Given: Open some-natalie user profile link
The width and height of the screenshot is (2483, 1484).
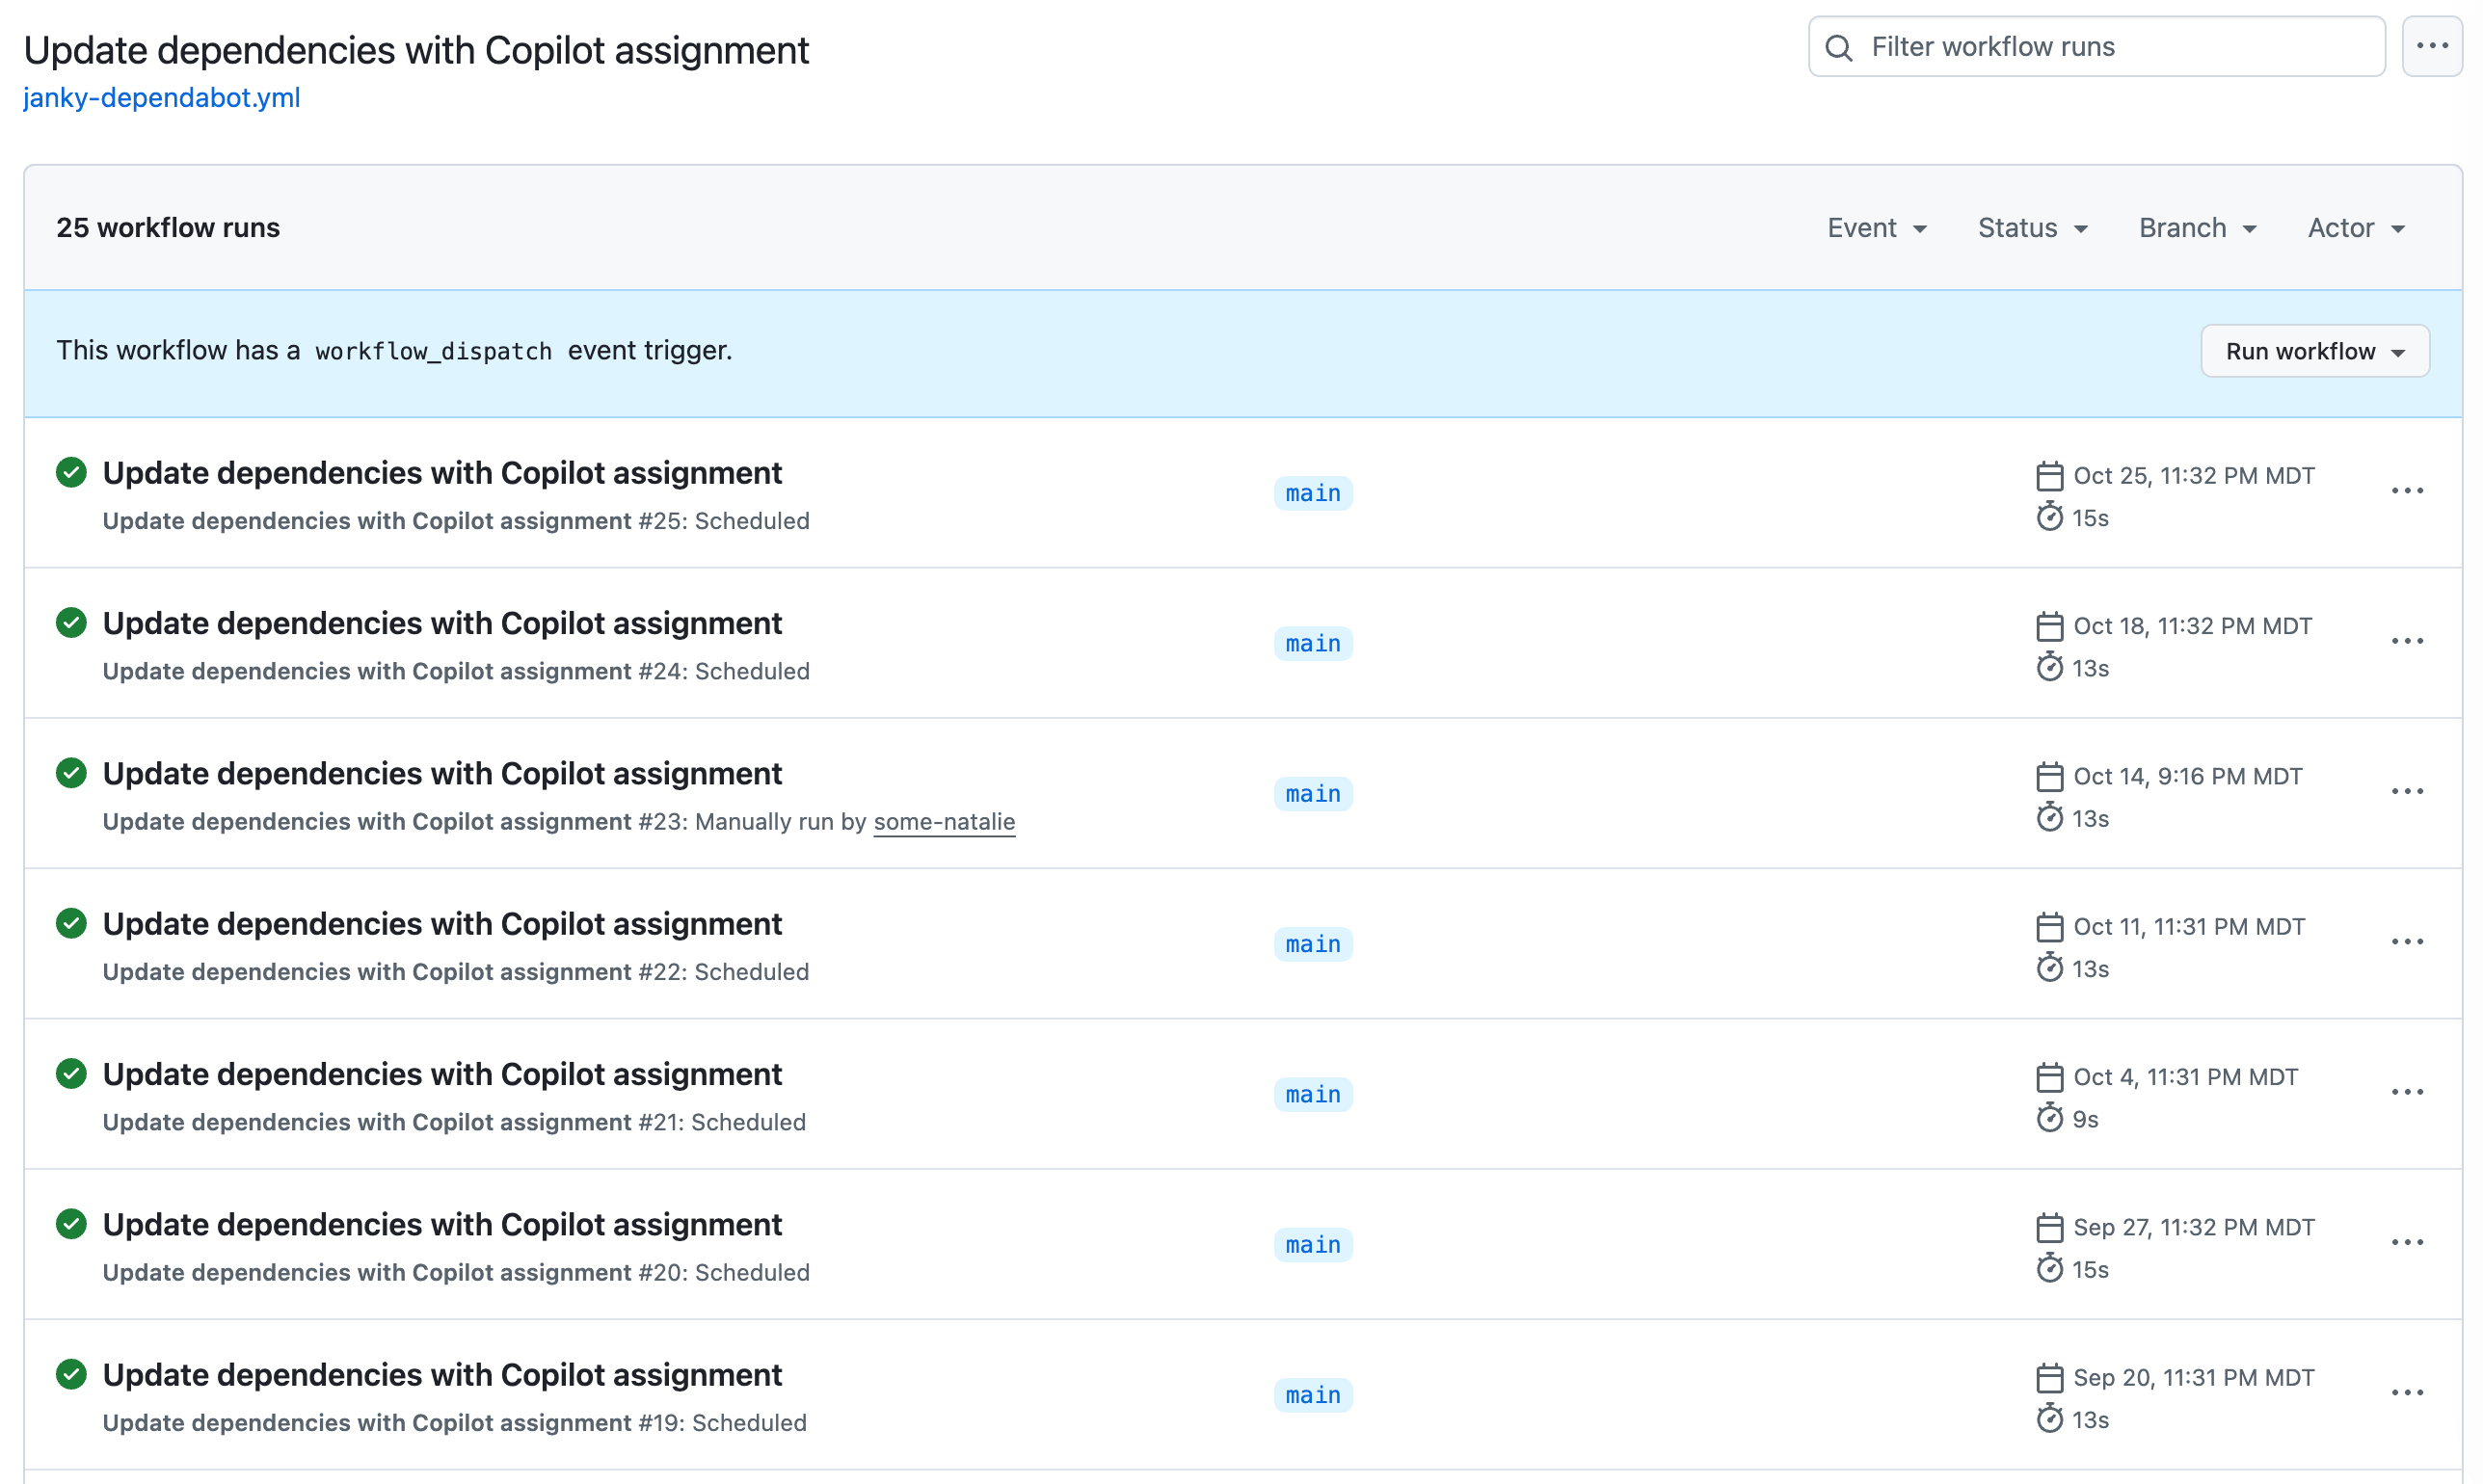Looking at the screenshot, I should pos(943,822).
